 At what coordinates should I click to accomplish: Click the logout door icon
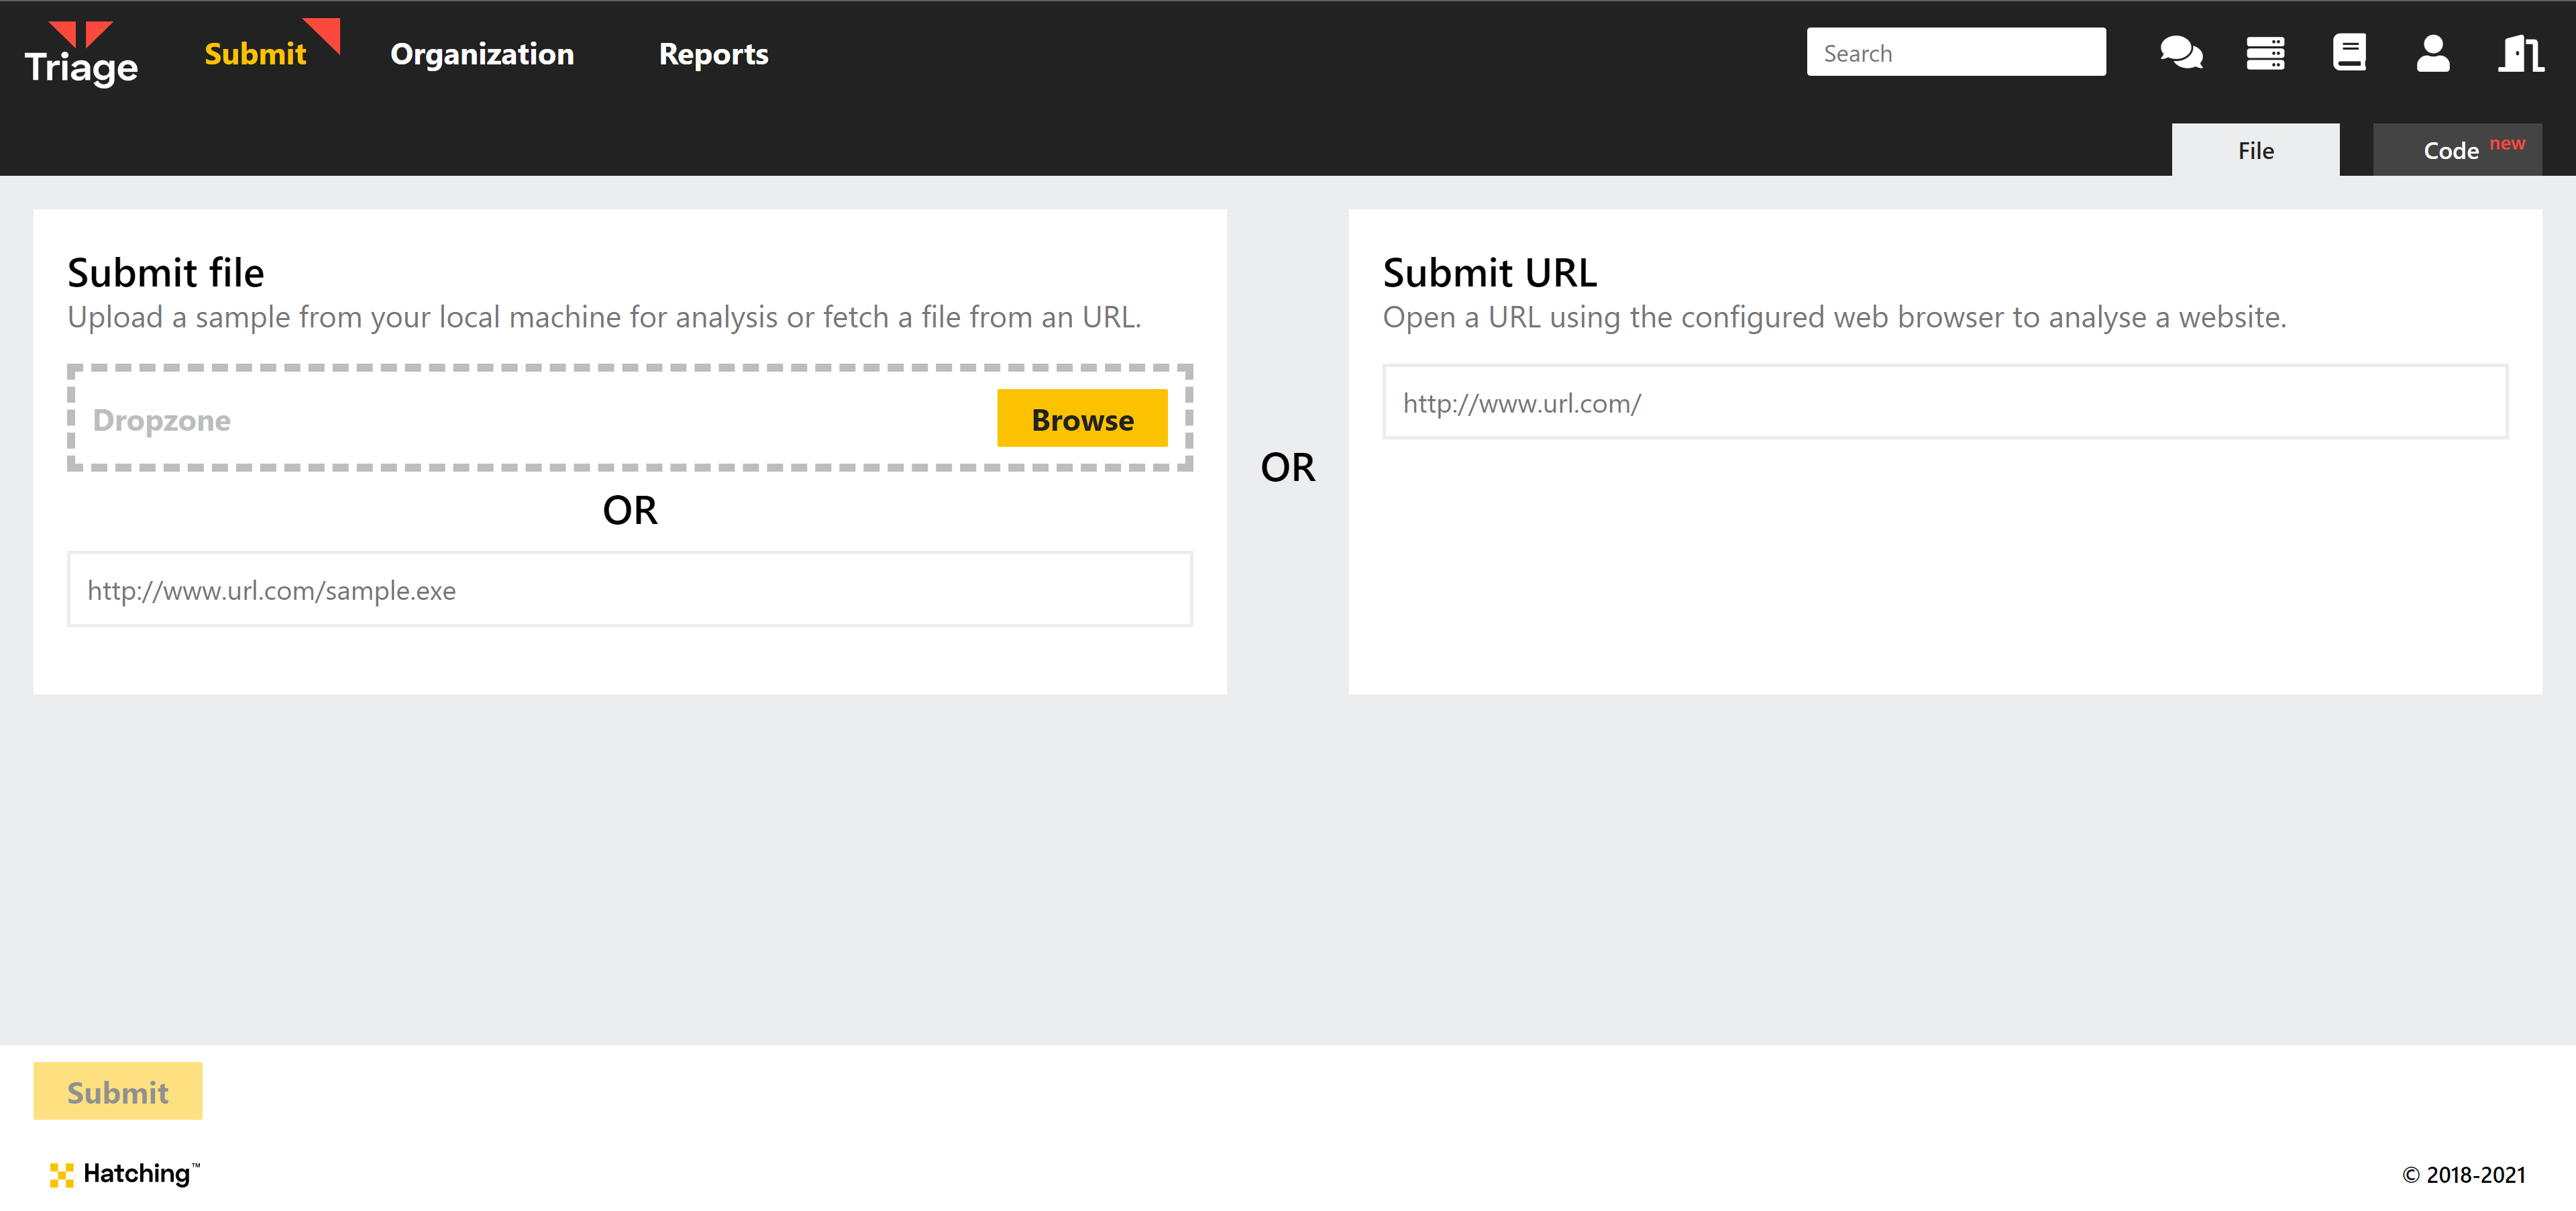[2521, 53]
